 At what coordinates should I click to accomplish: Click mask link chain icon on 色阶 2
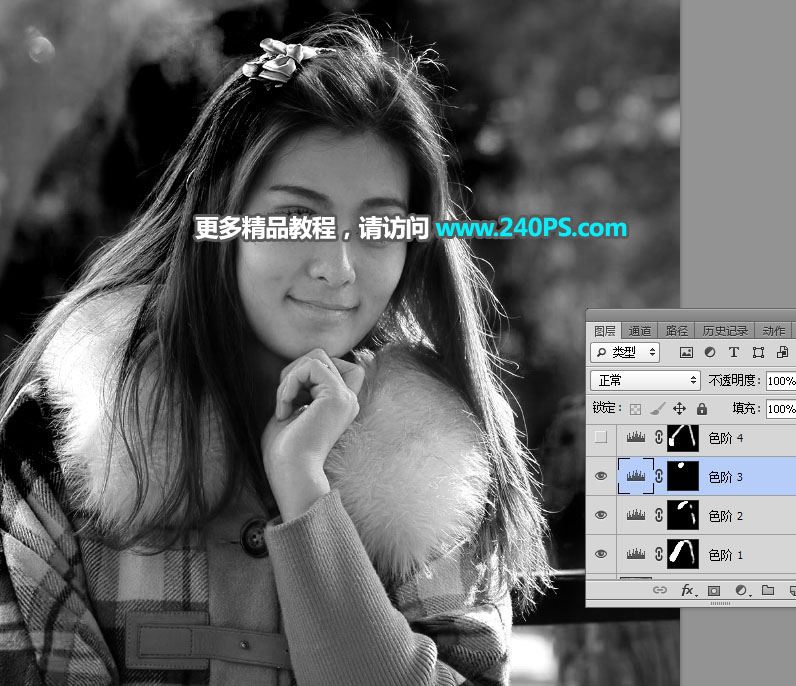[x=659, y=515]
